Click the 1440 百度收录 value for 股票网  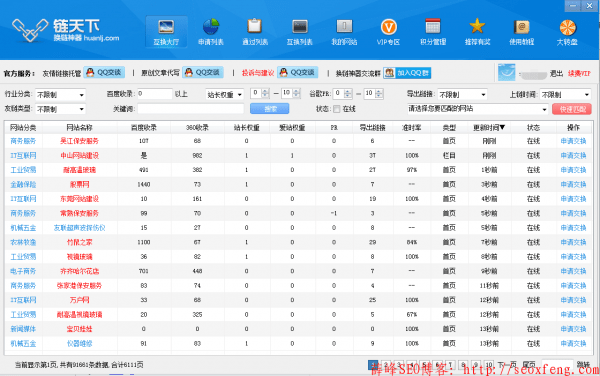coord(143,184)
